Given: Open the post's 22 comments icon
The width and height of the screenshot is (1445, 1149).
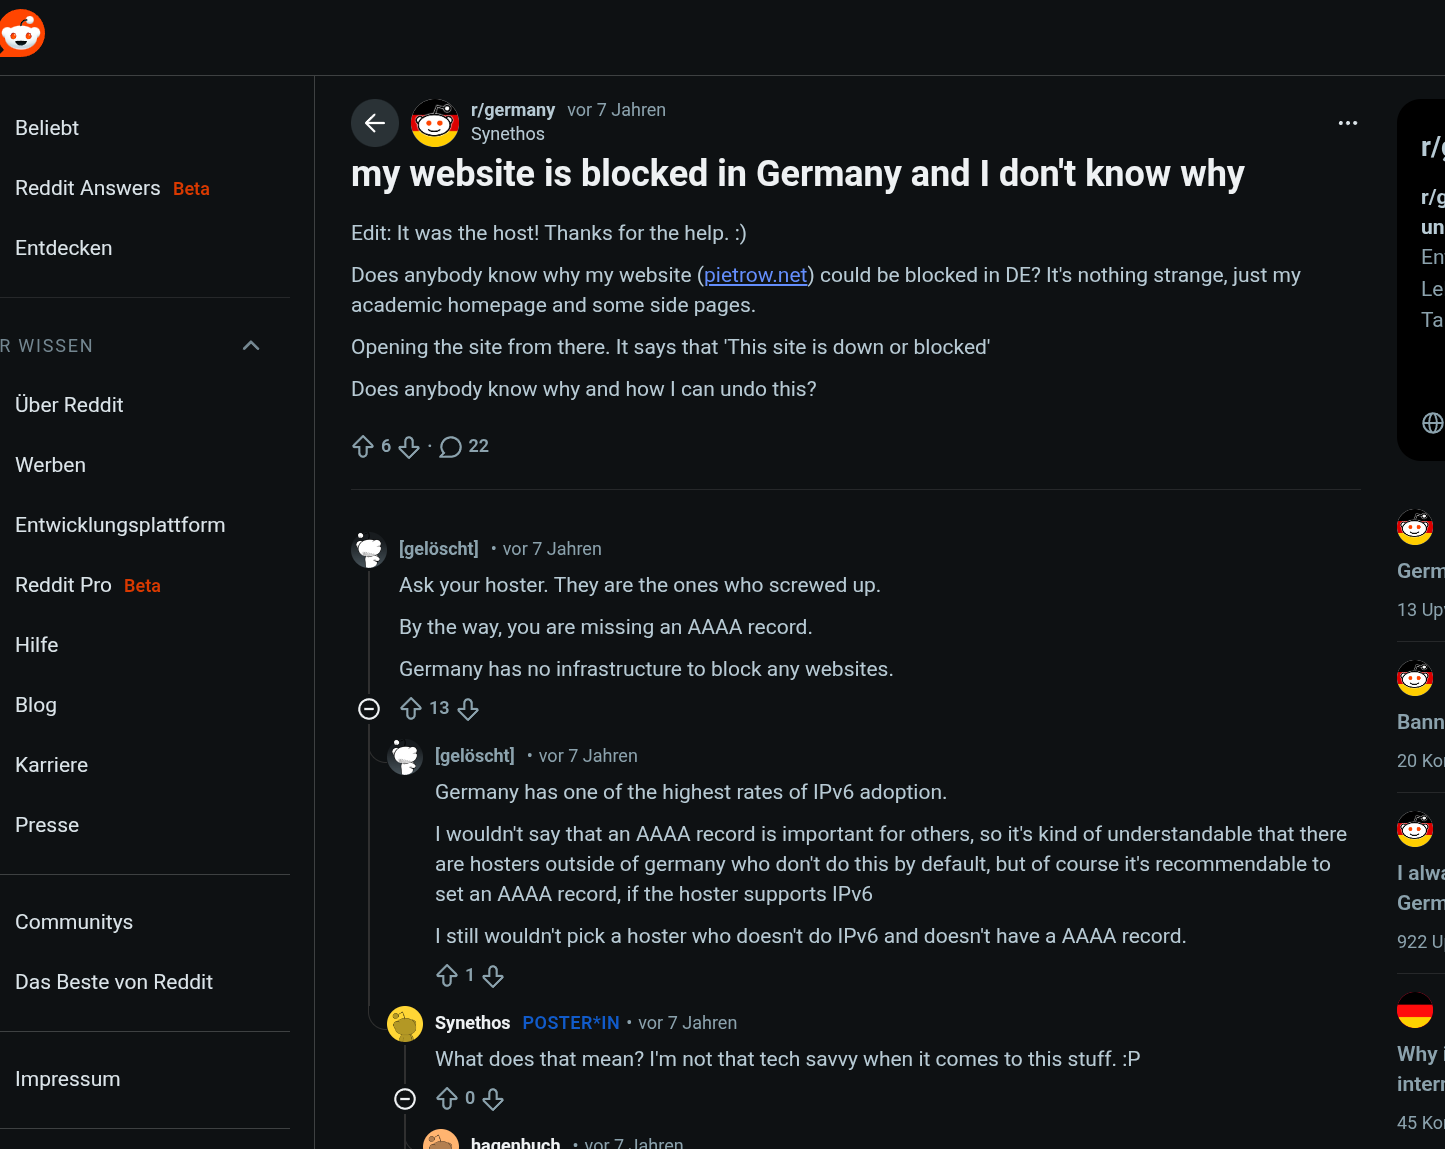Looking at the screenshot, I should pyautogui.click(x=451, y=447).
